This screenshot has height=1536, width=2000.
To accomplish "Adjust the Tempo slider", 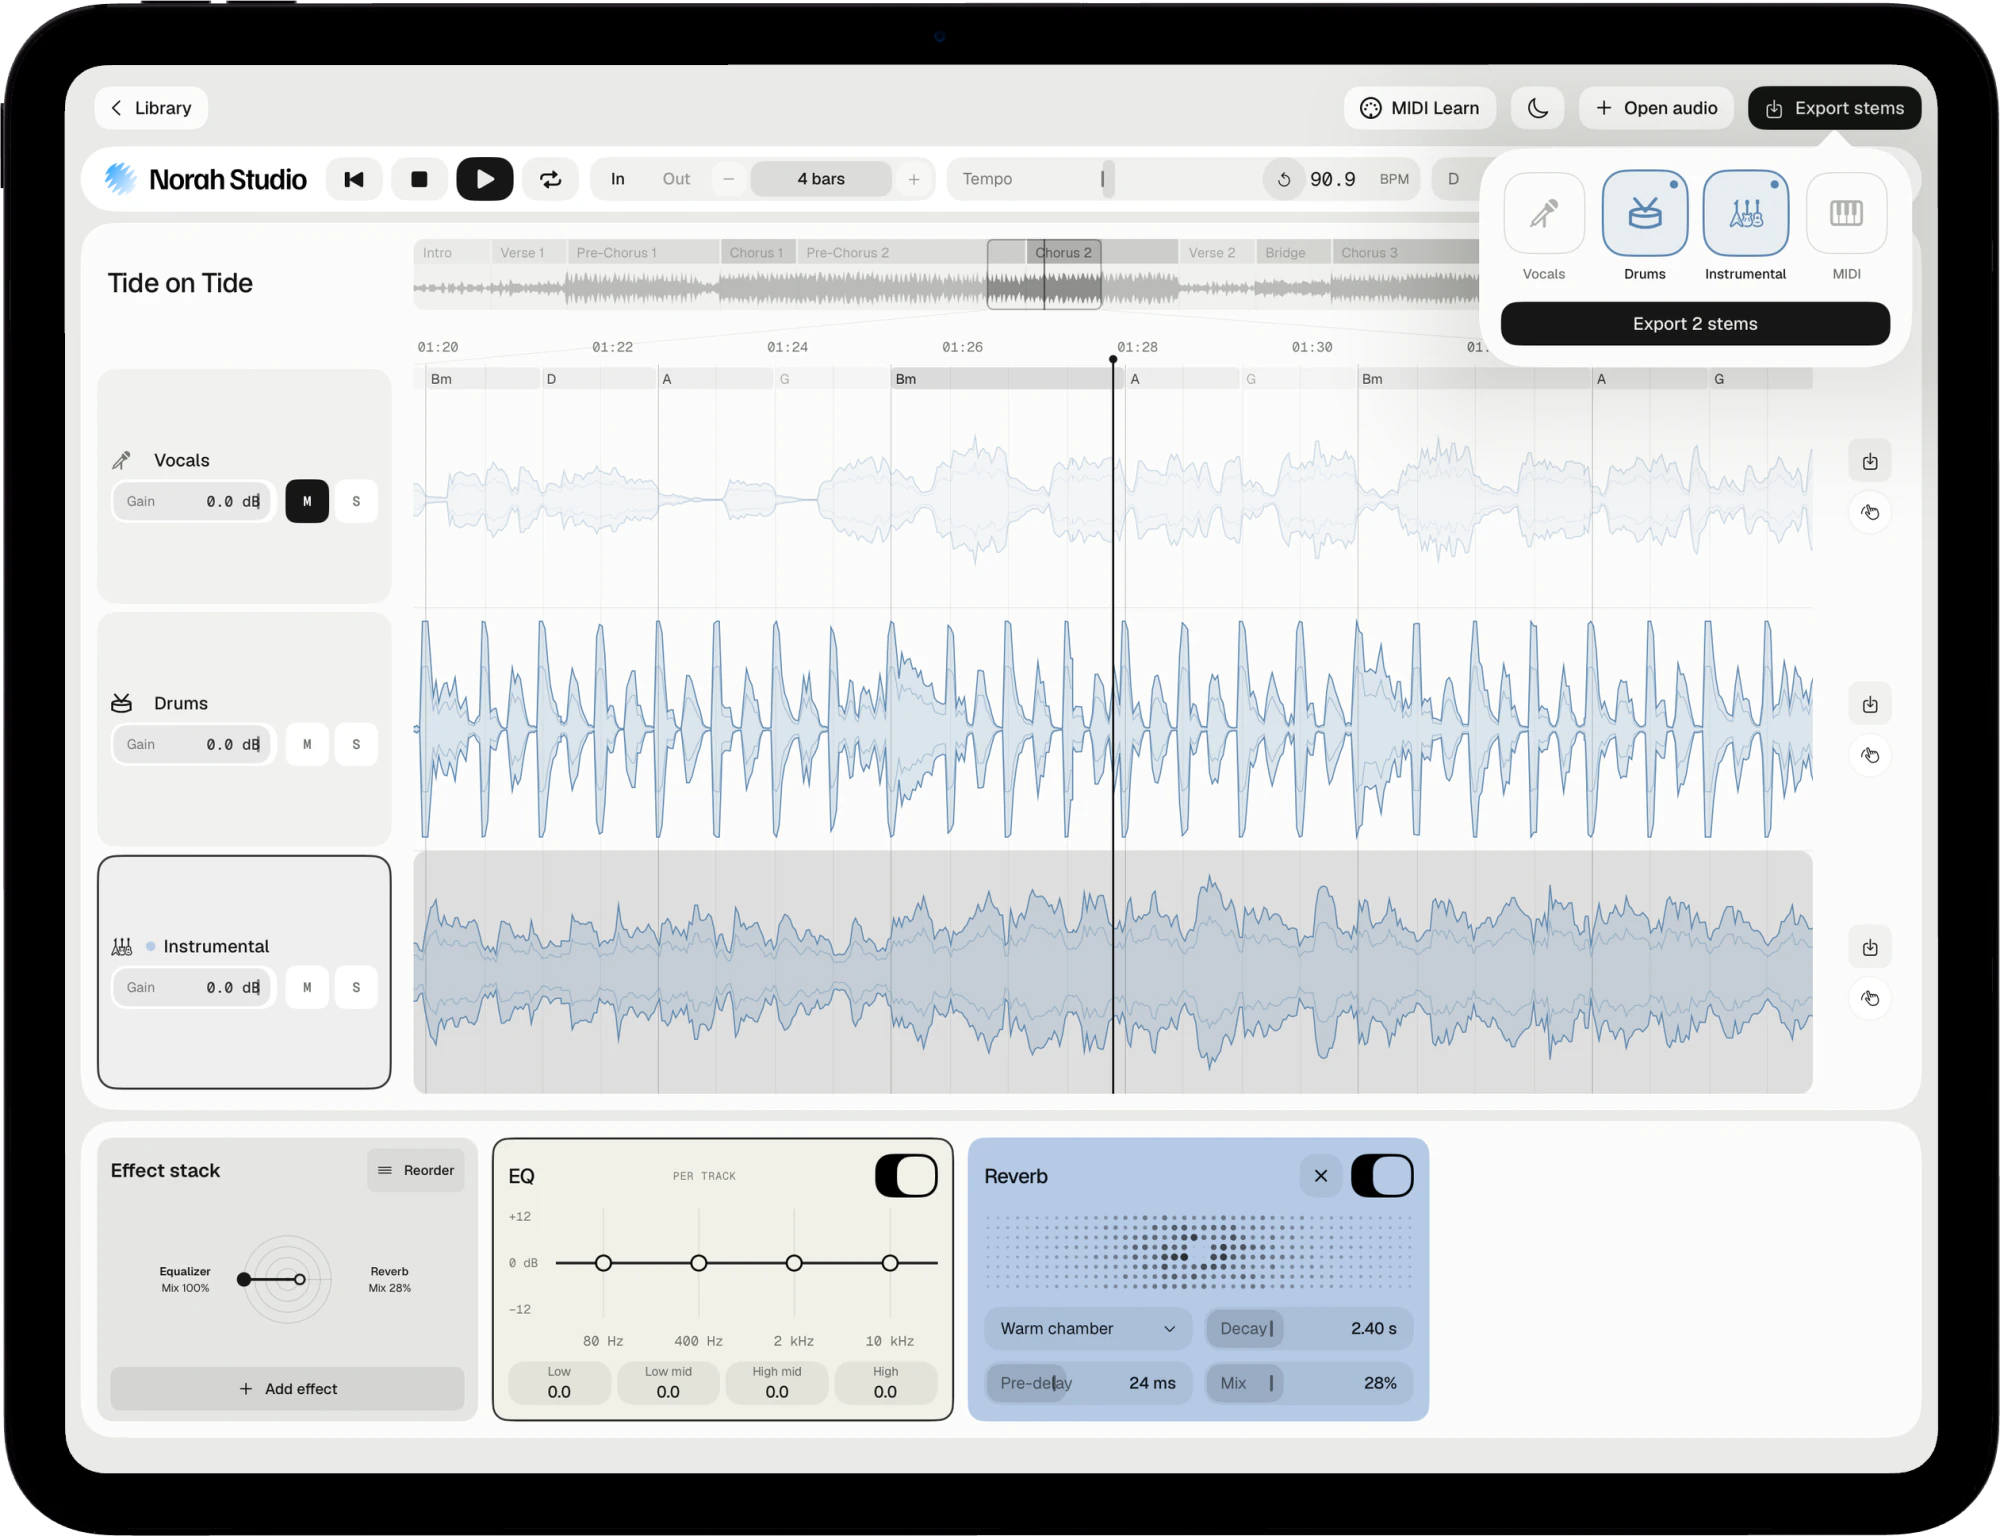I will 1103,179.
